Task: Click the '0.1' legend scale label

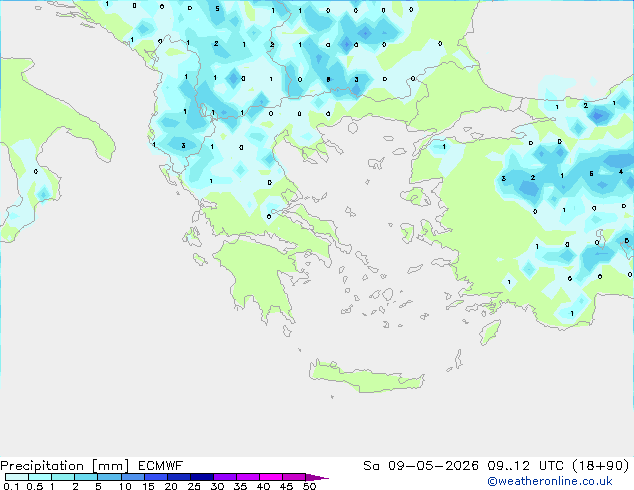Action: coord(11,486)
